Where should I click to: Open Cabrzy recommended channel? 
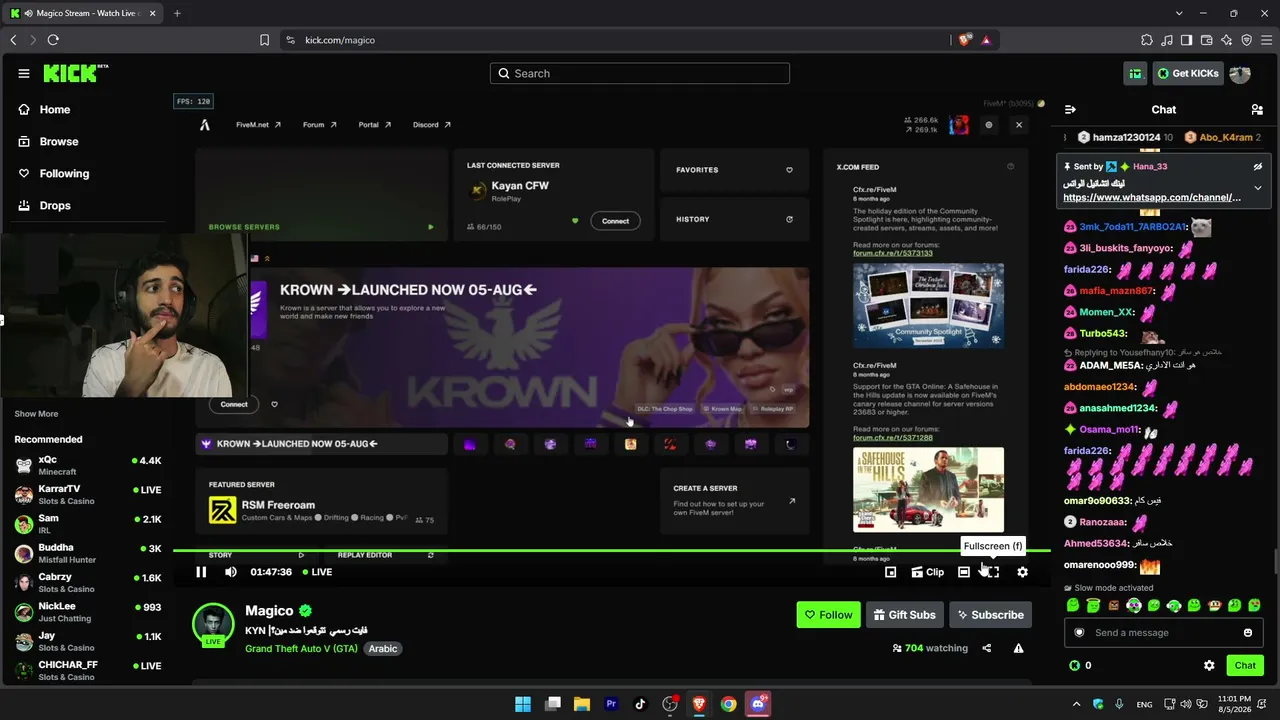[x=88, y=582]
